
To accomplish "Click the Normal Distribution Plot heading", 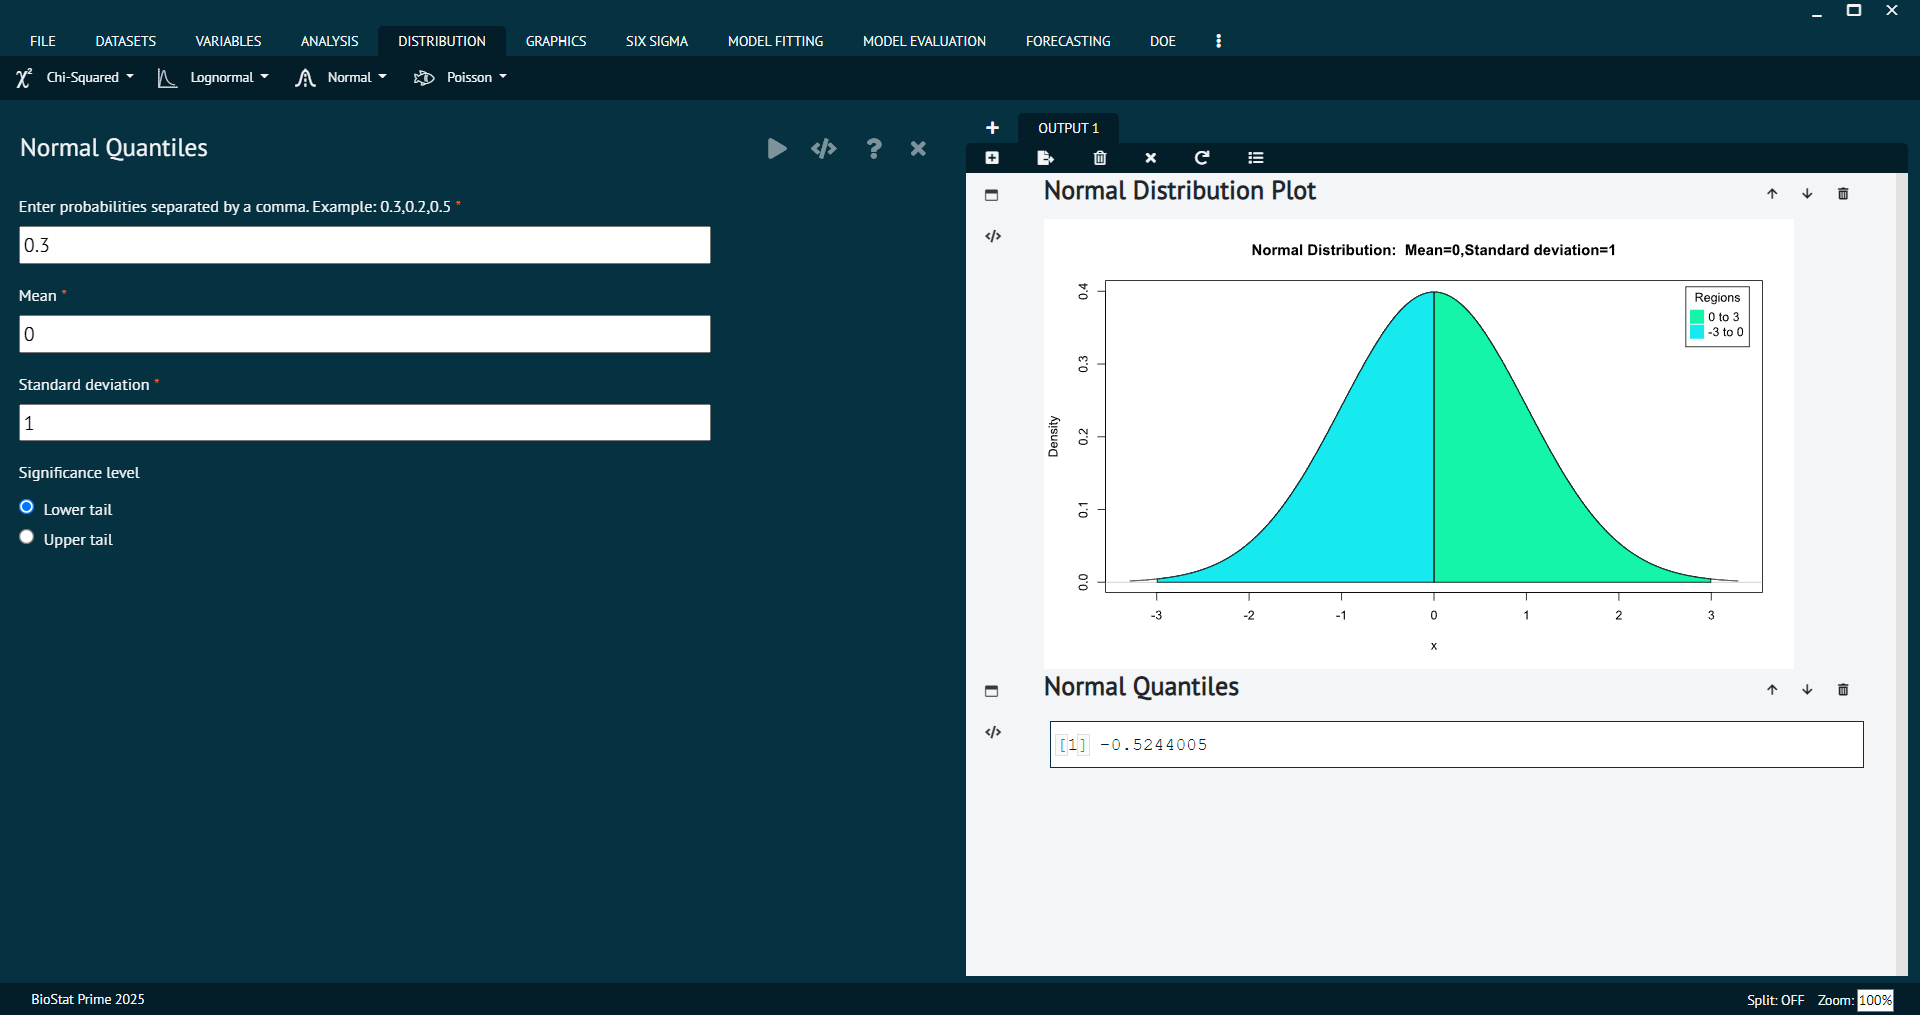I will (x=1180, y=191).
